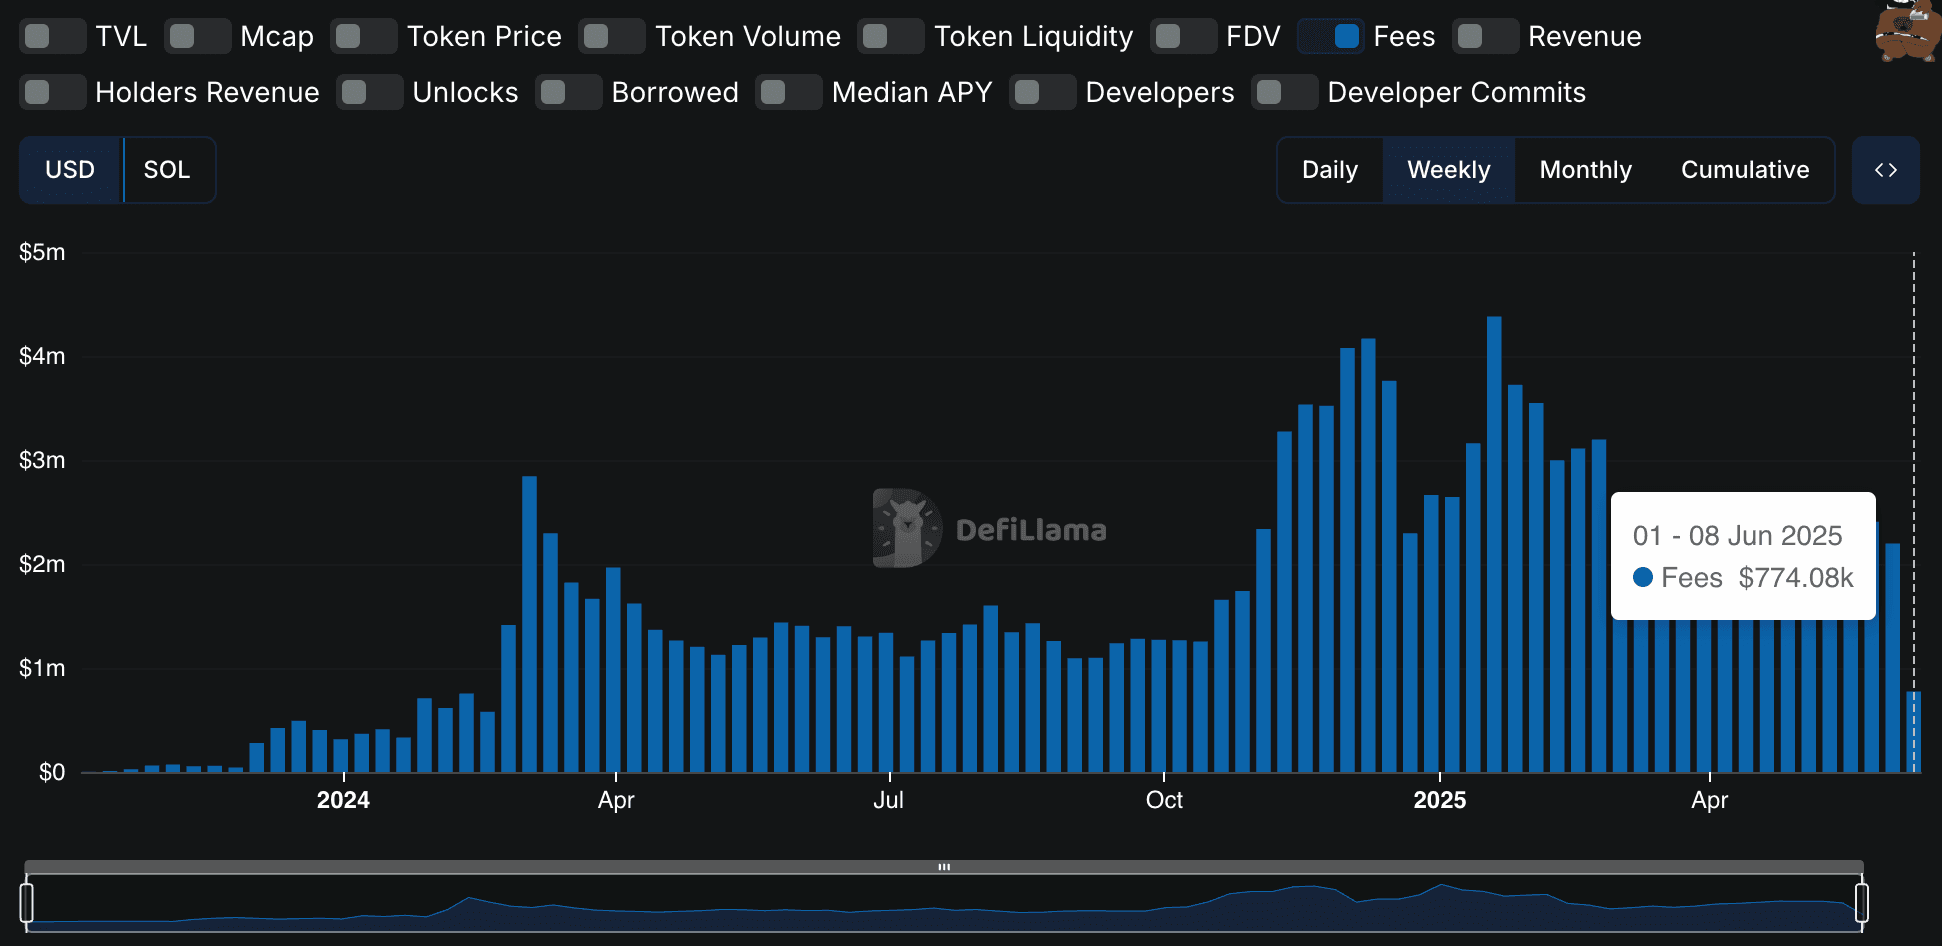
Task: Switch to the Cumulative view
Action: 1745,170
